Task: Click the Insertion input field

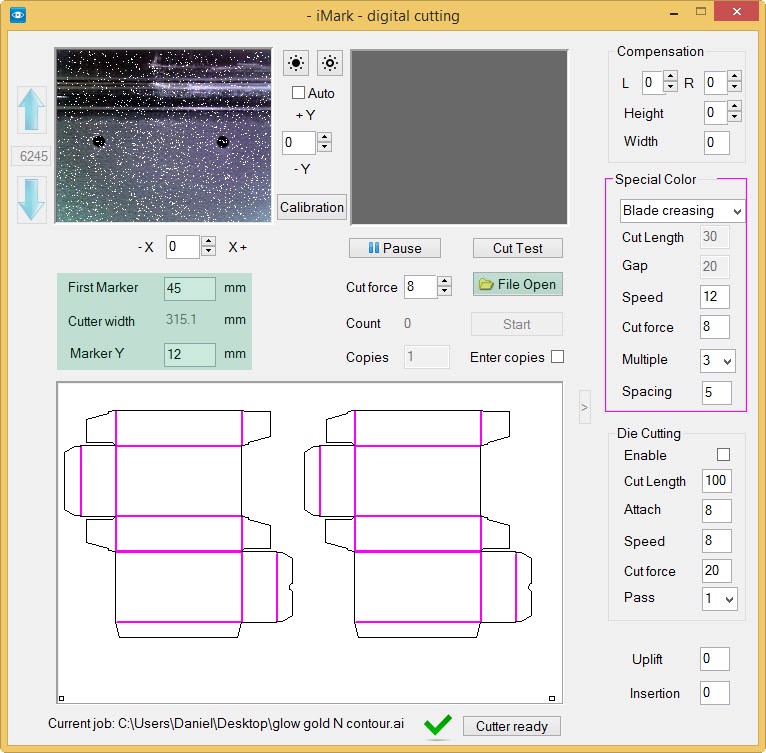Action: [x=715, y=693]
